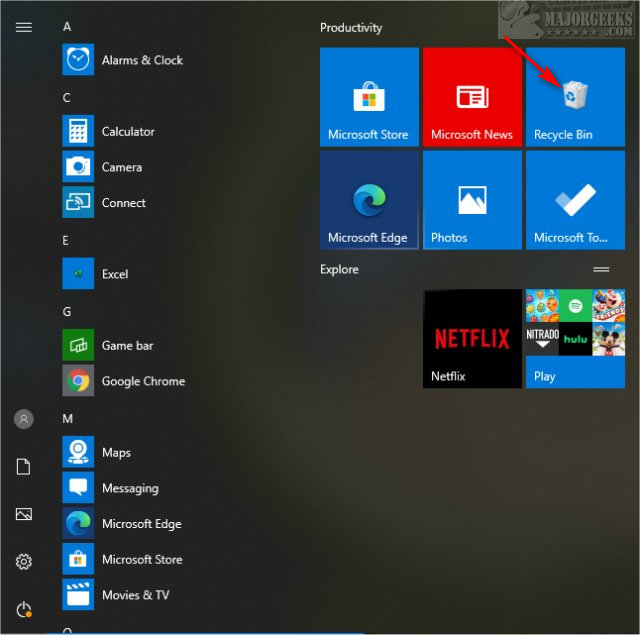Launch Calculator from the app list
The width and height of the screenshot is (640, 635).
(x=127, y=131)
